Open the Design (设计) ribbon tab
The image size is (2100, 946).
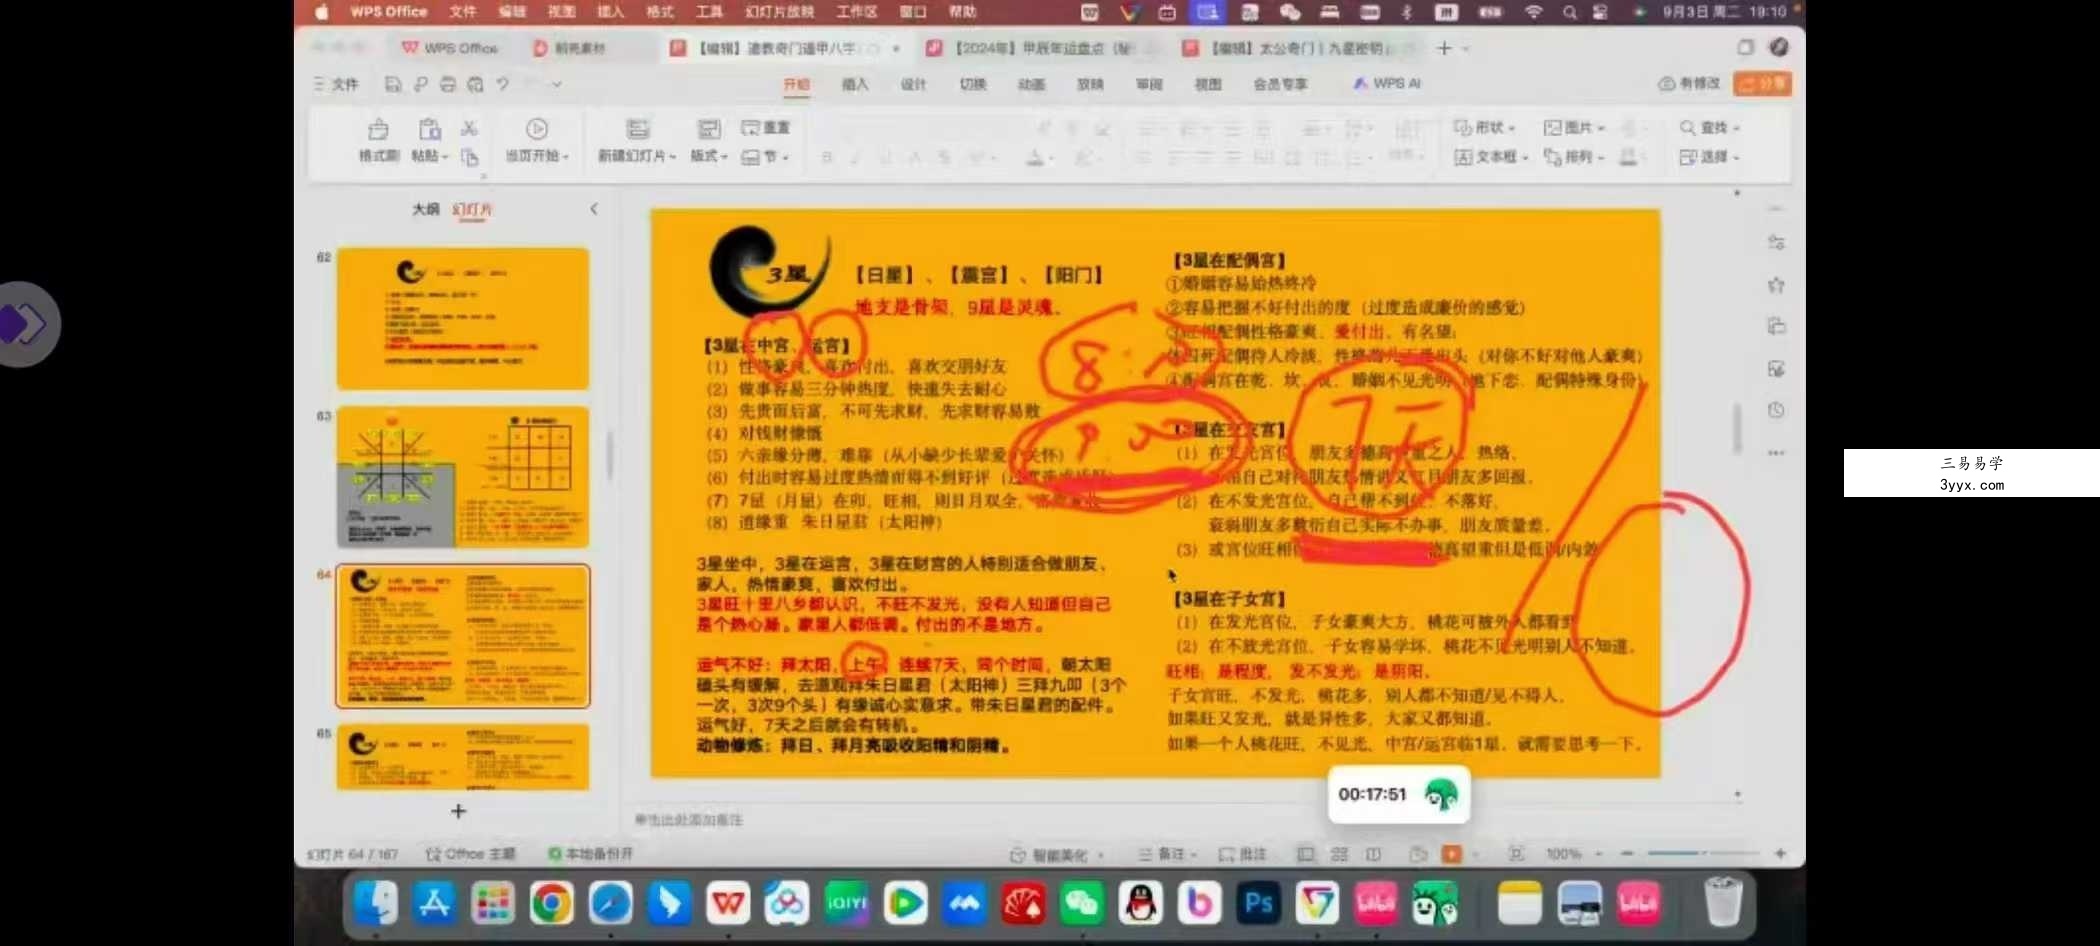point(914,84)
